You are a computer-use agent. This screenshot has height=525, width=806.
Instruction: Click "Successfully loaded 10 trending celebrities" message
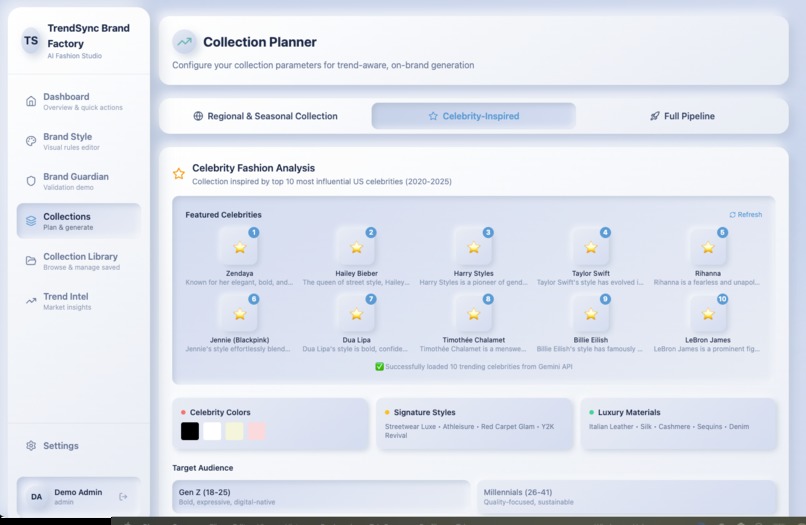[x=473, y=367]
